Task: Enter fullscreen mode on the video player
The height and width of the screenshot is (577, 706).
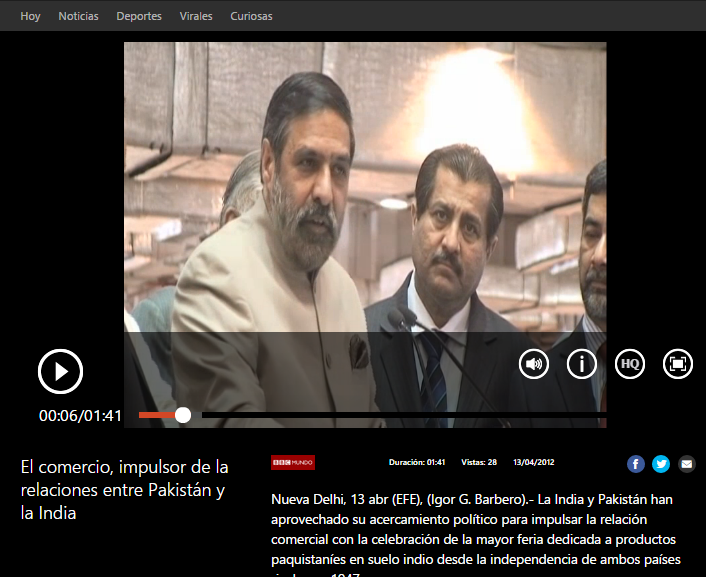Action: (677, 364)
